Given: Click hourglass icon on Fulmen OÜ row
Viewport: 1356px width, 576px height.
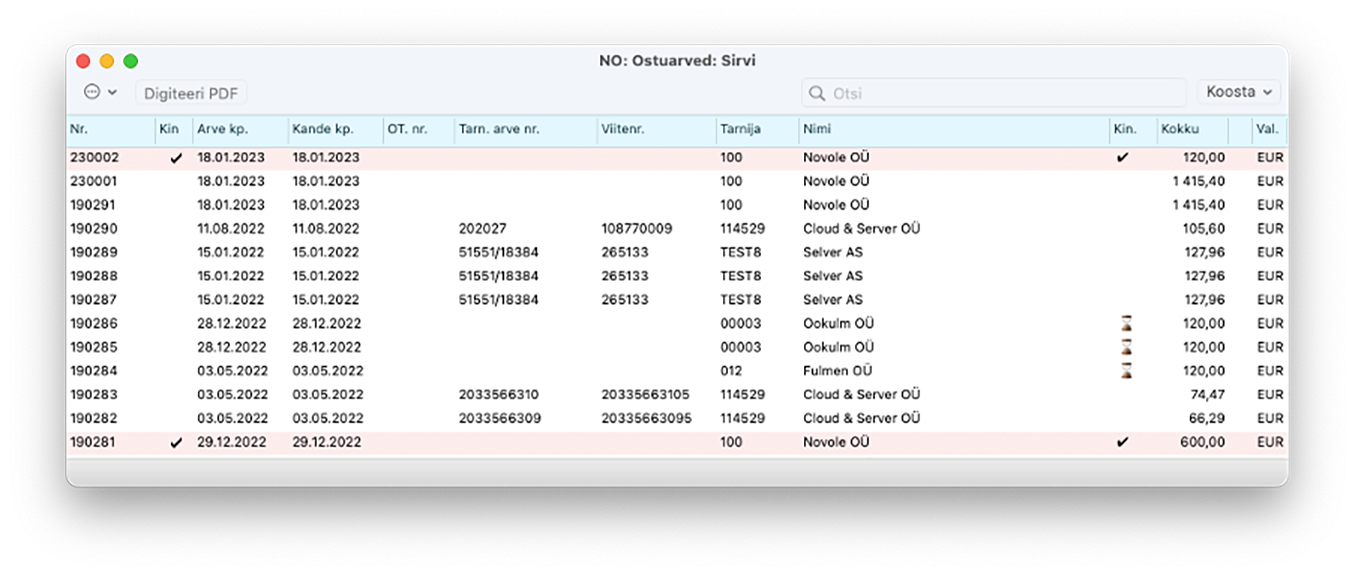Looking at the screenshot, I should pos(1127,371).
